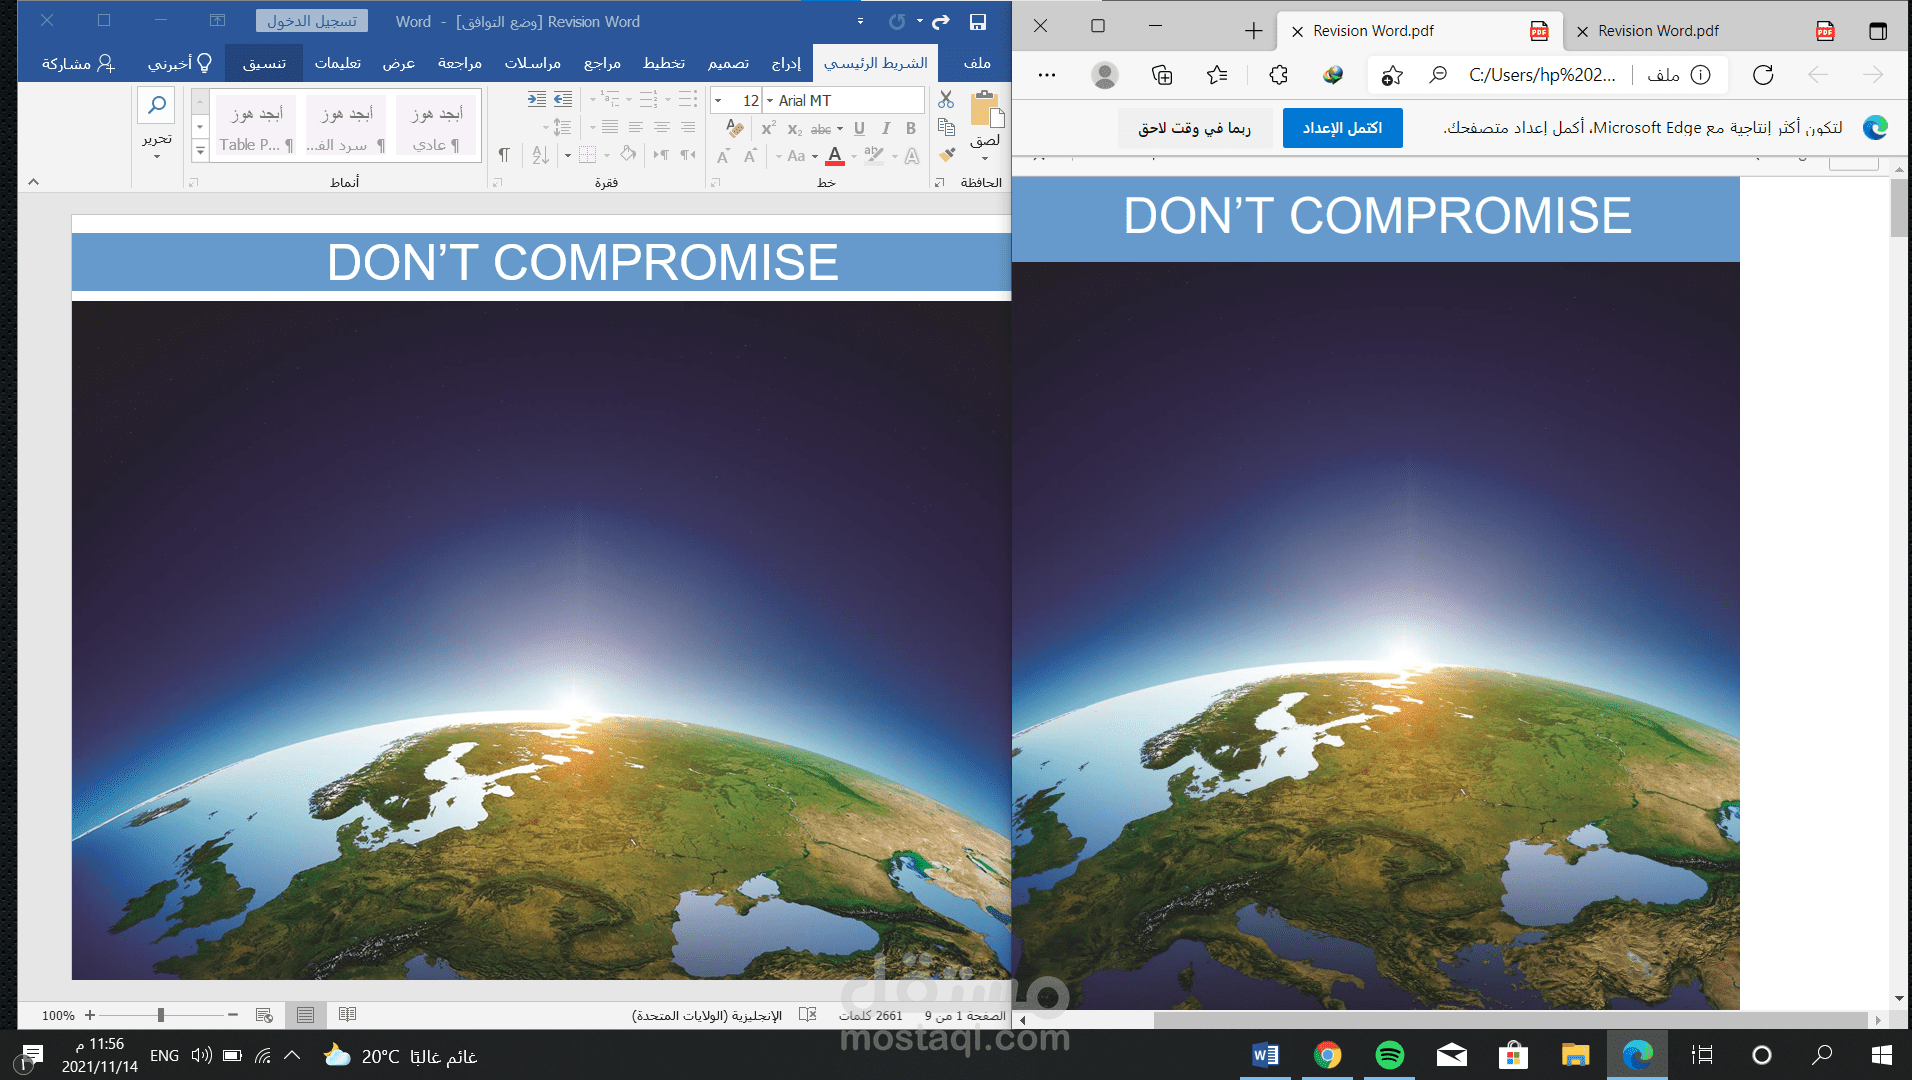Click the ربما في وقت لاحق button
The image size is (1912, 1080).
[x=1194, y=128]
